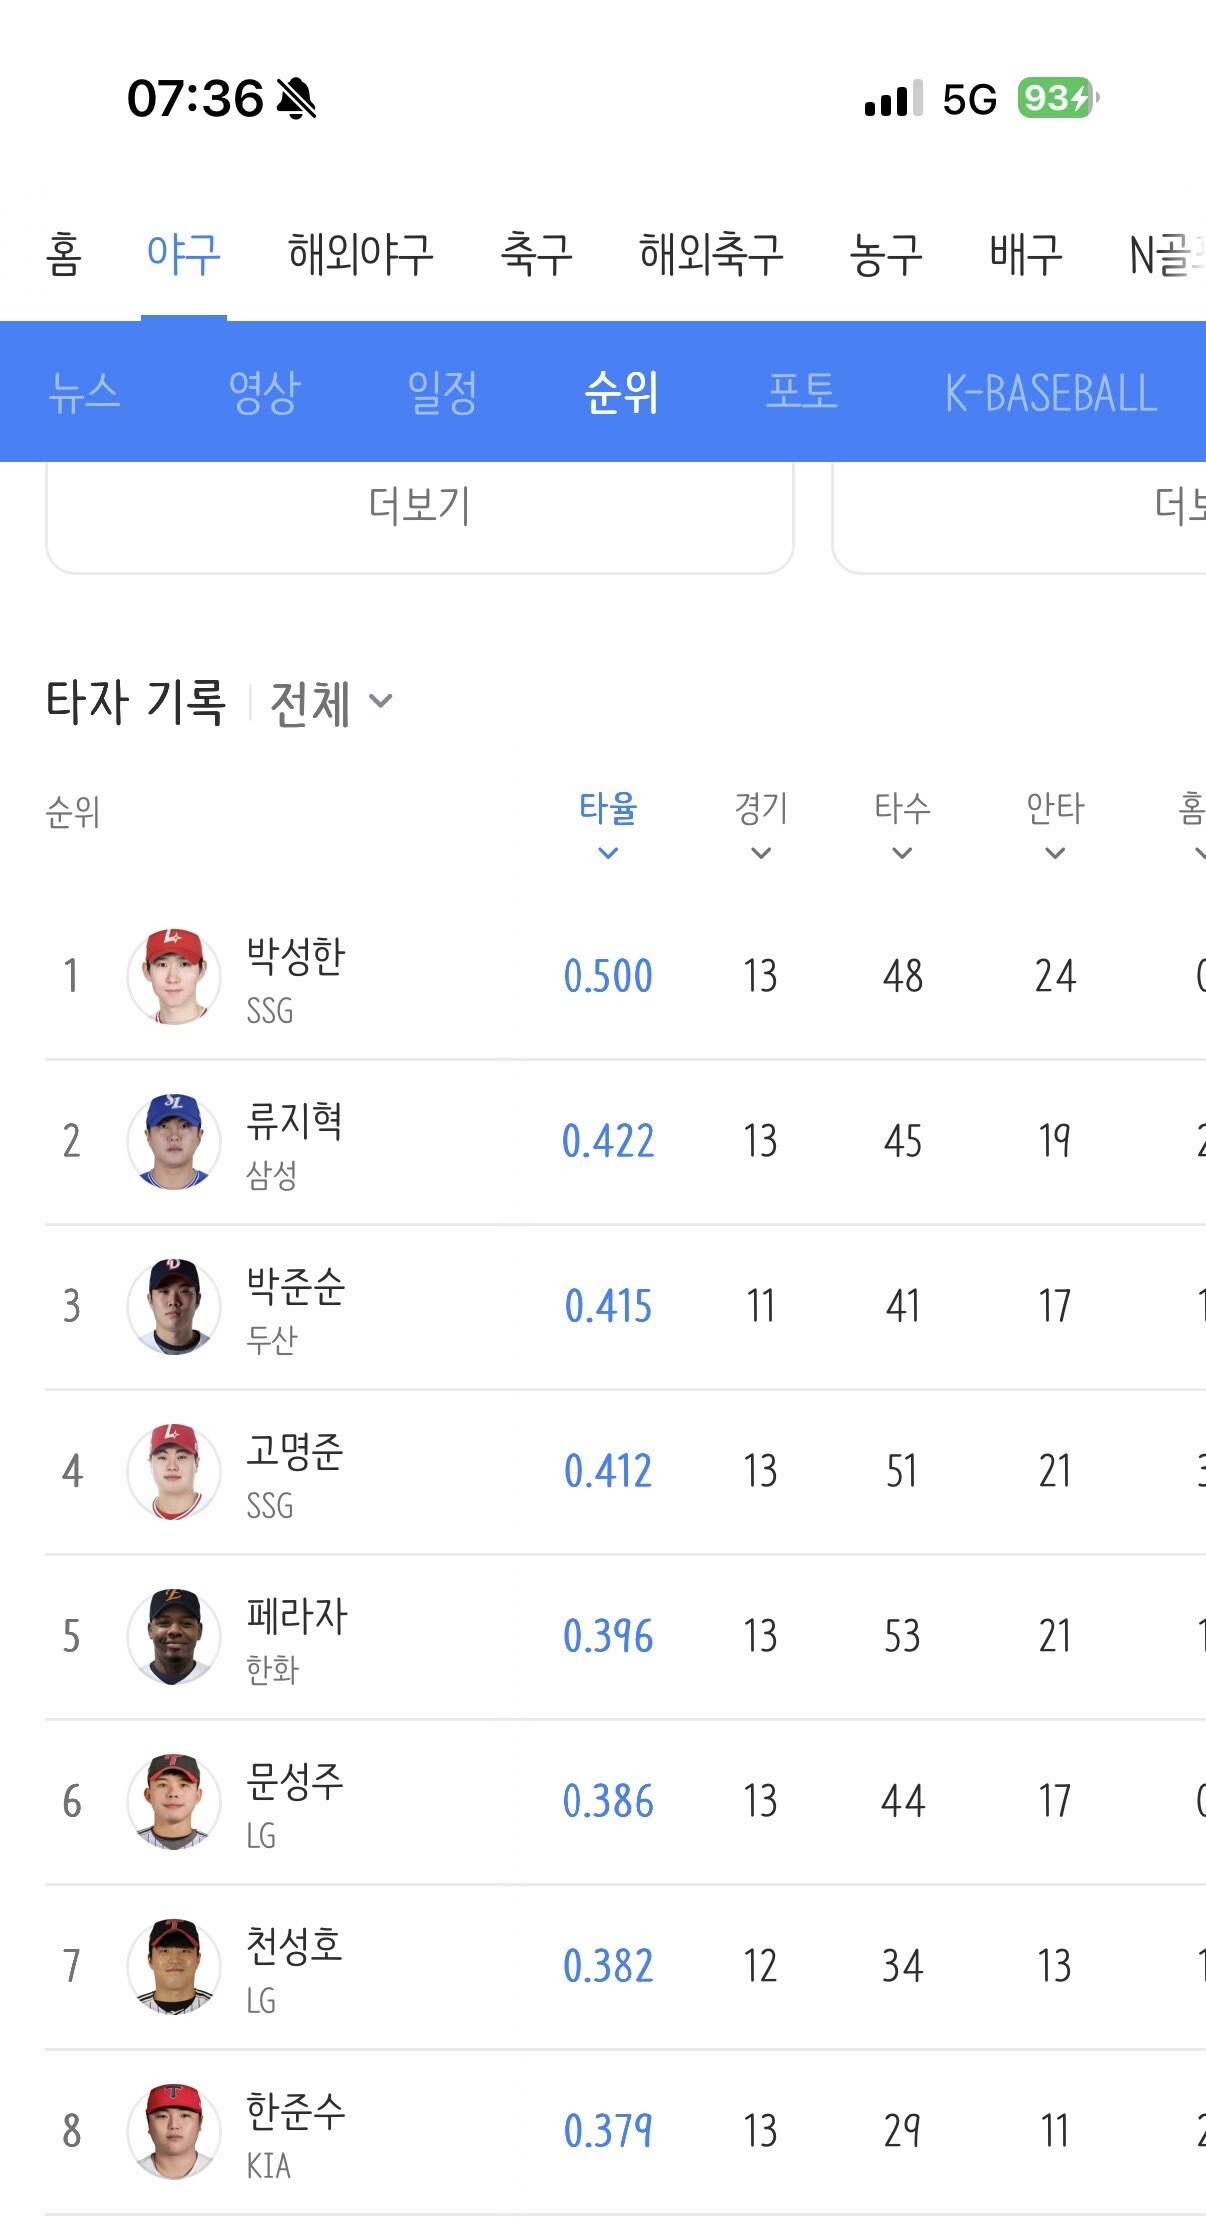The width and height of the screenshot is (1206, 2233).
Task: Open K-BASEBALL sub-menu tab
Action: 1051,393
